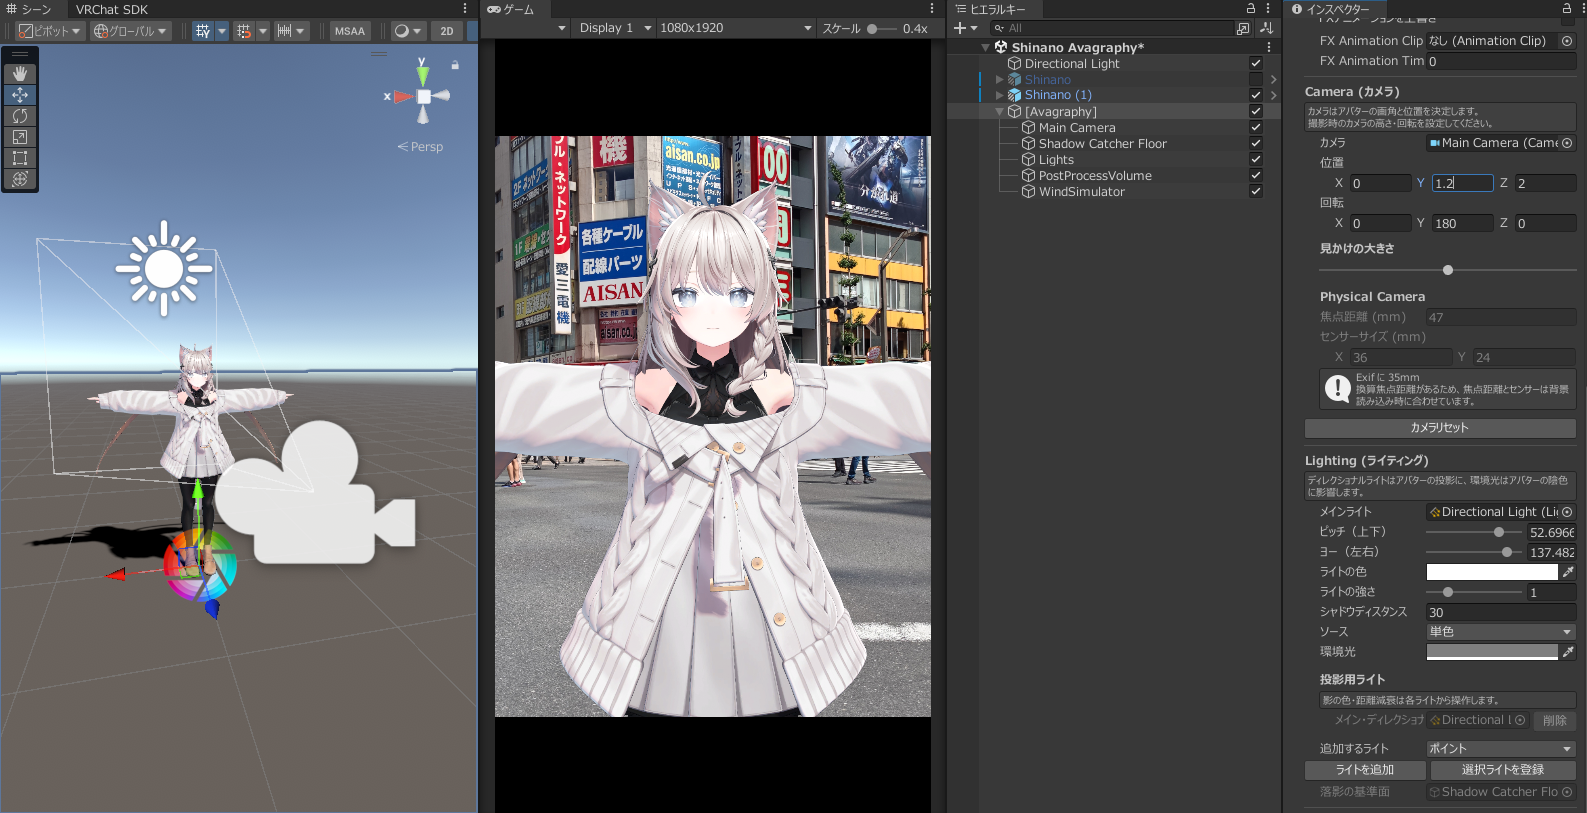Click the position Y field showing 1.2
The height and width of the screenshot is (813, 1587).
click(x=1461, y=183)
